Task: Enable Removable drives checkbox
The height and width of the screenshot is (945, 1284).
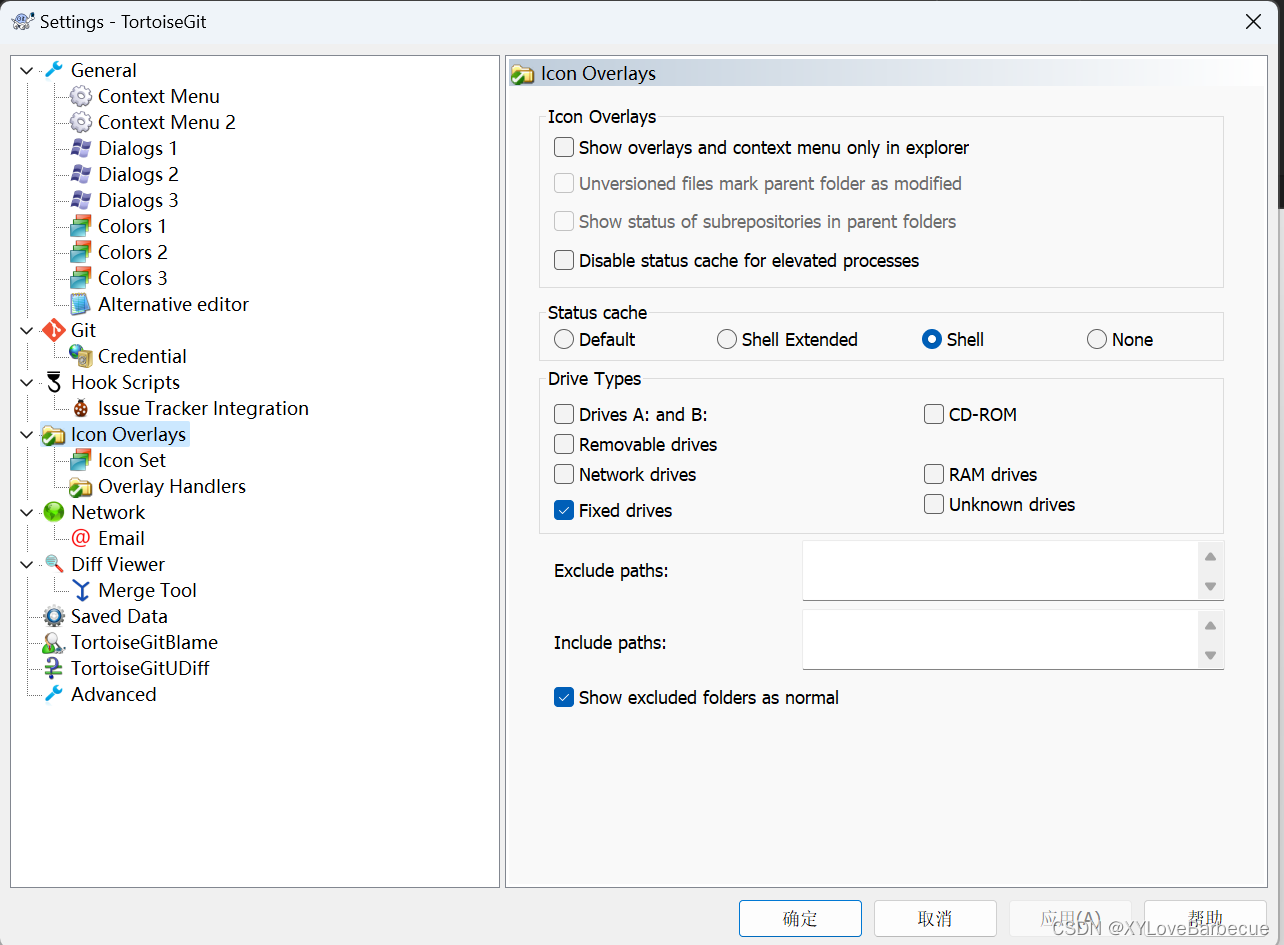Action: [x=564, y=444]
